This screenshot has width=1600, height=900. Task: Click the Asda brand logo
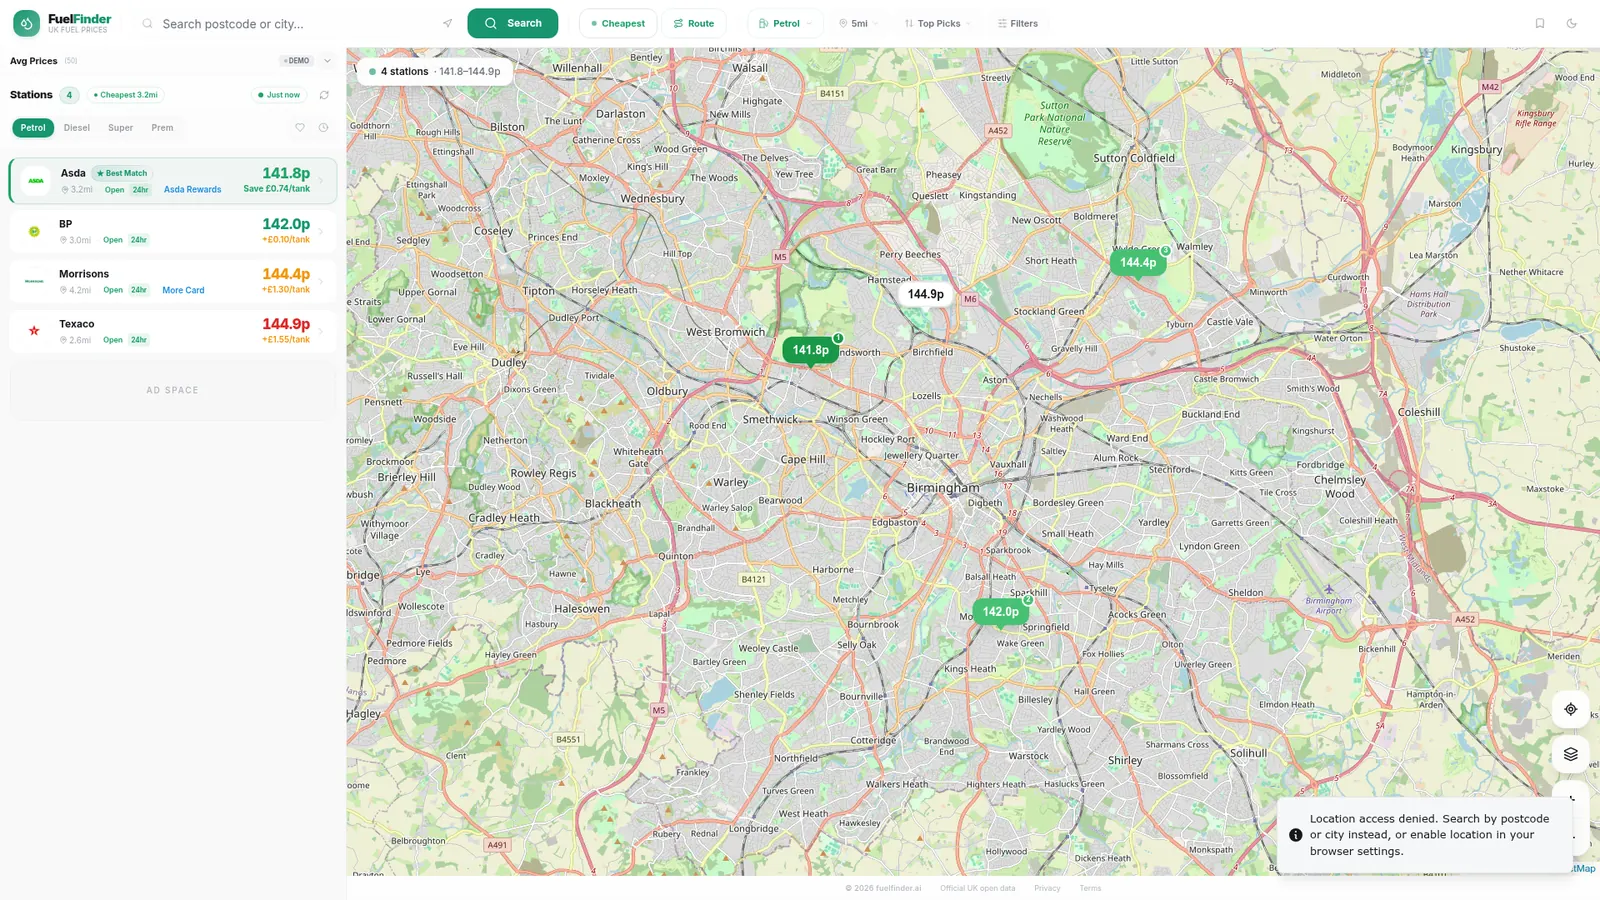(36, 181)
